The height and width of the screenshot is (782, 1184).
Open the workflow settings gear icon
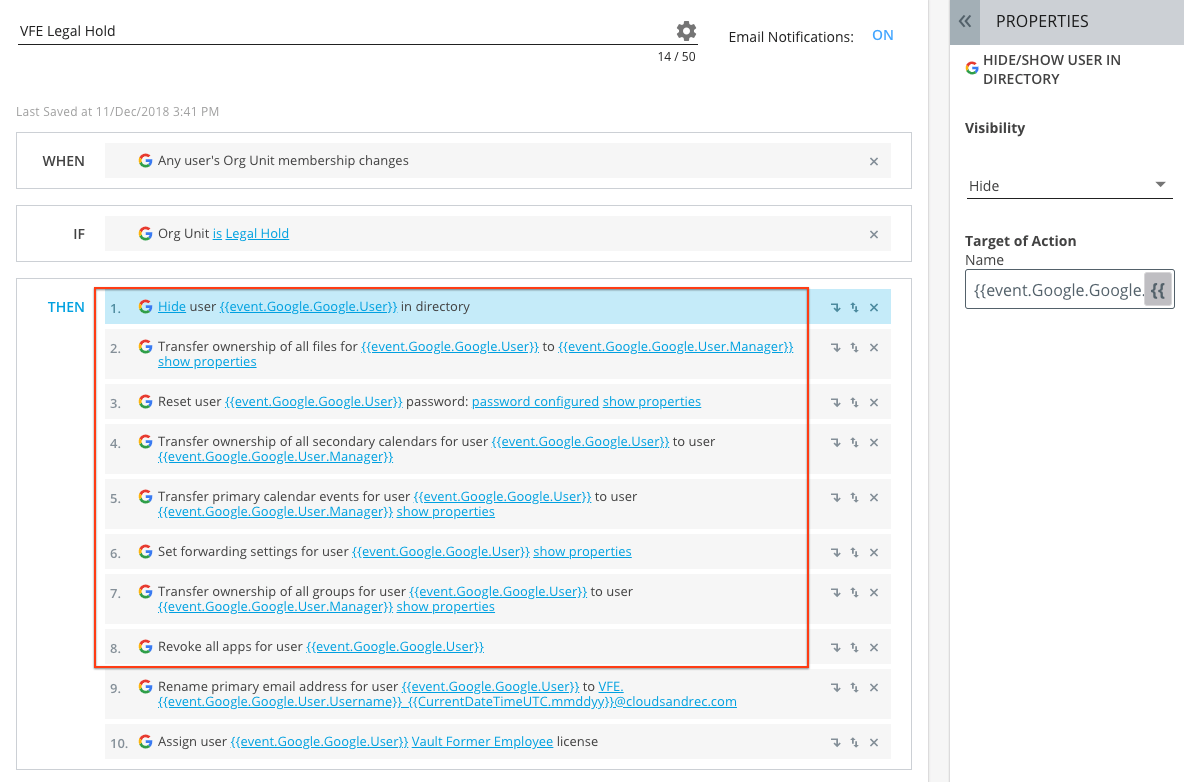686,30
